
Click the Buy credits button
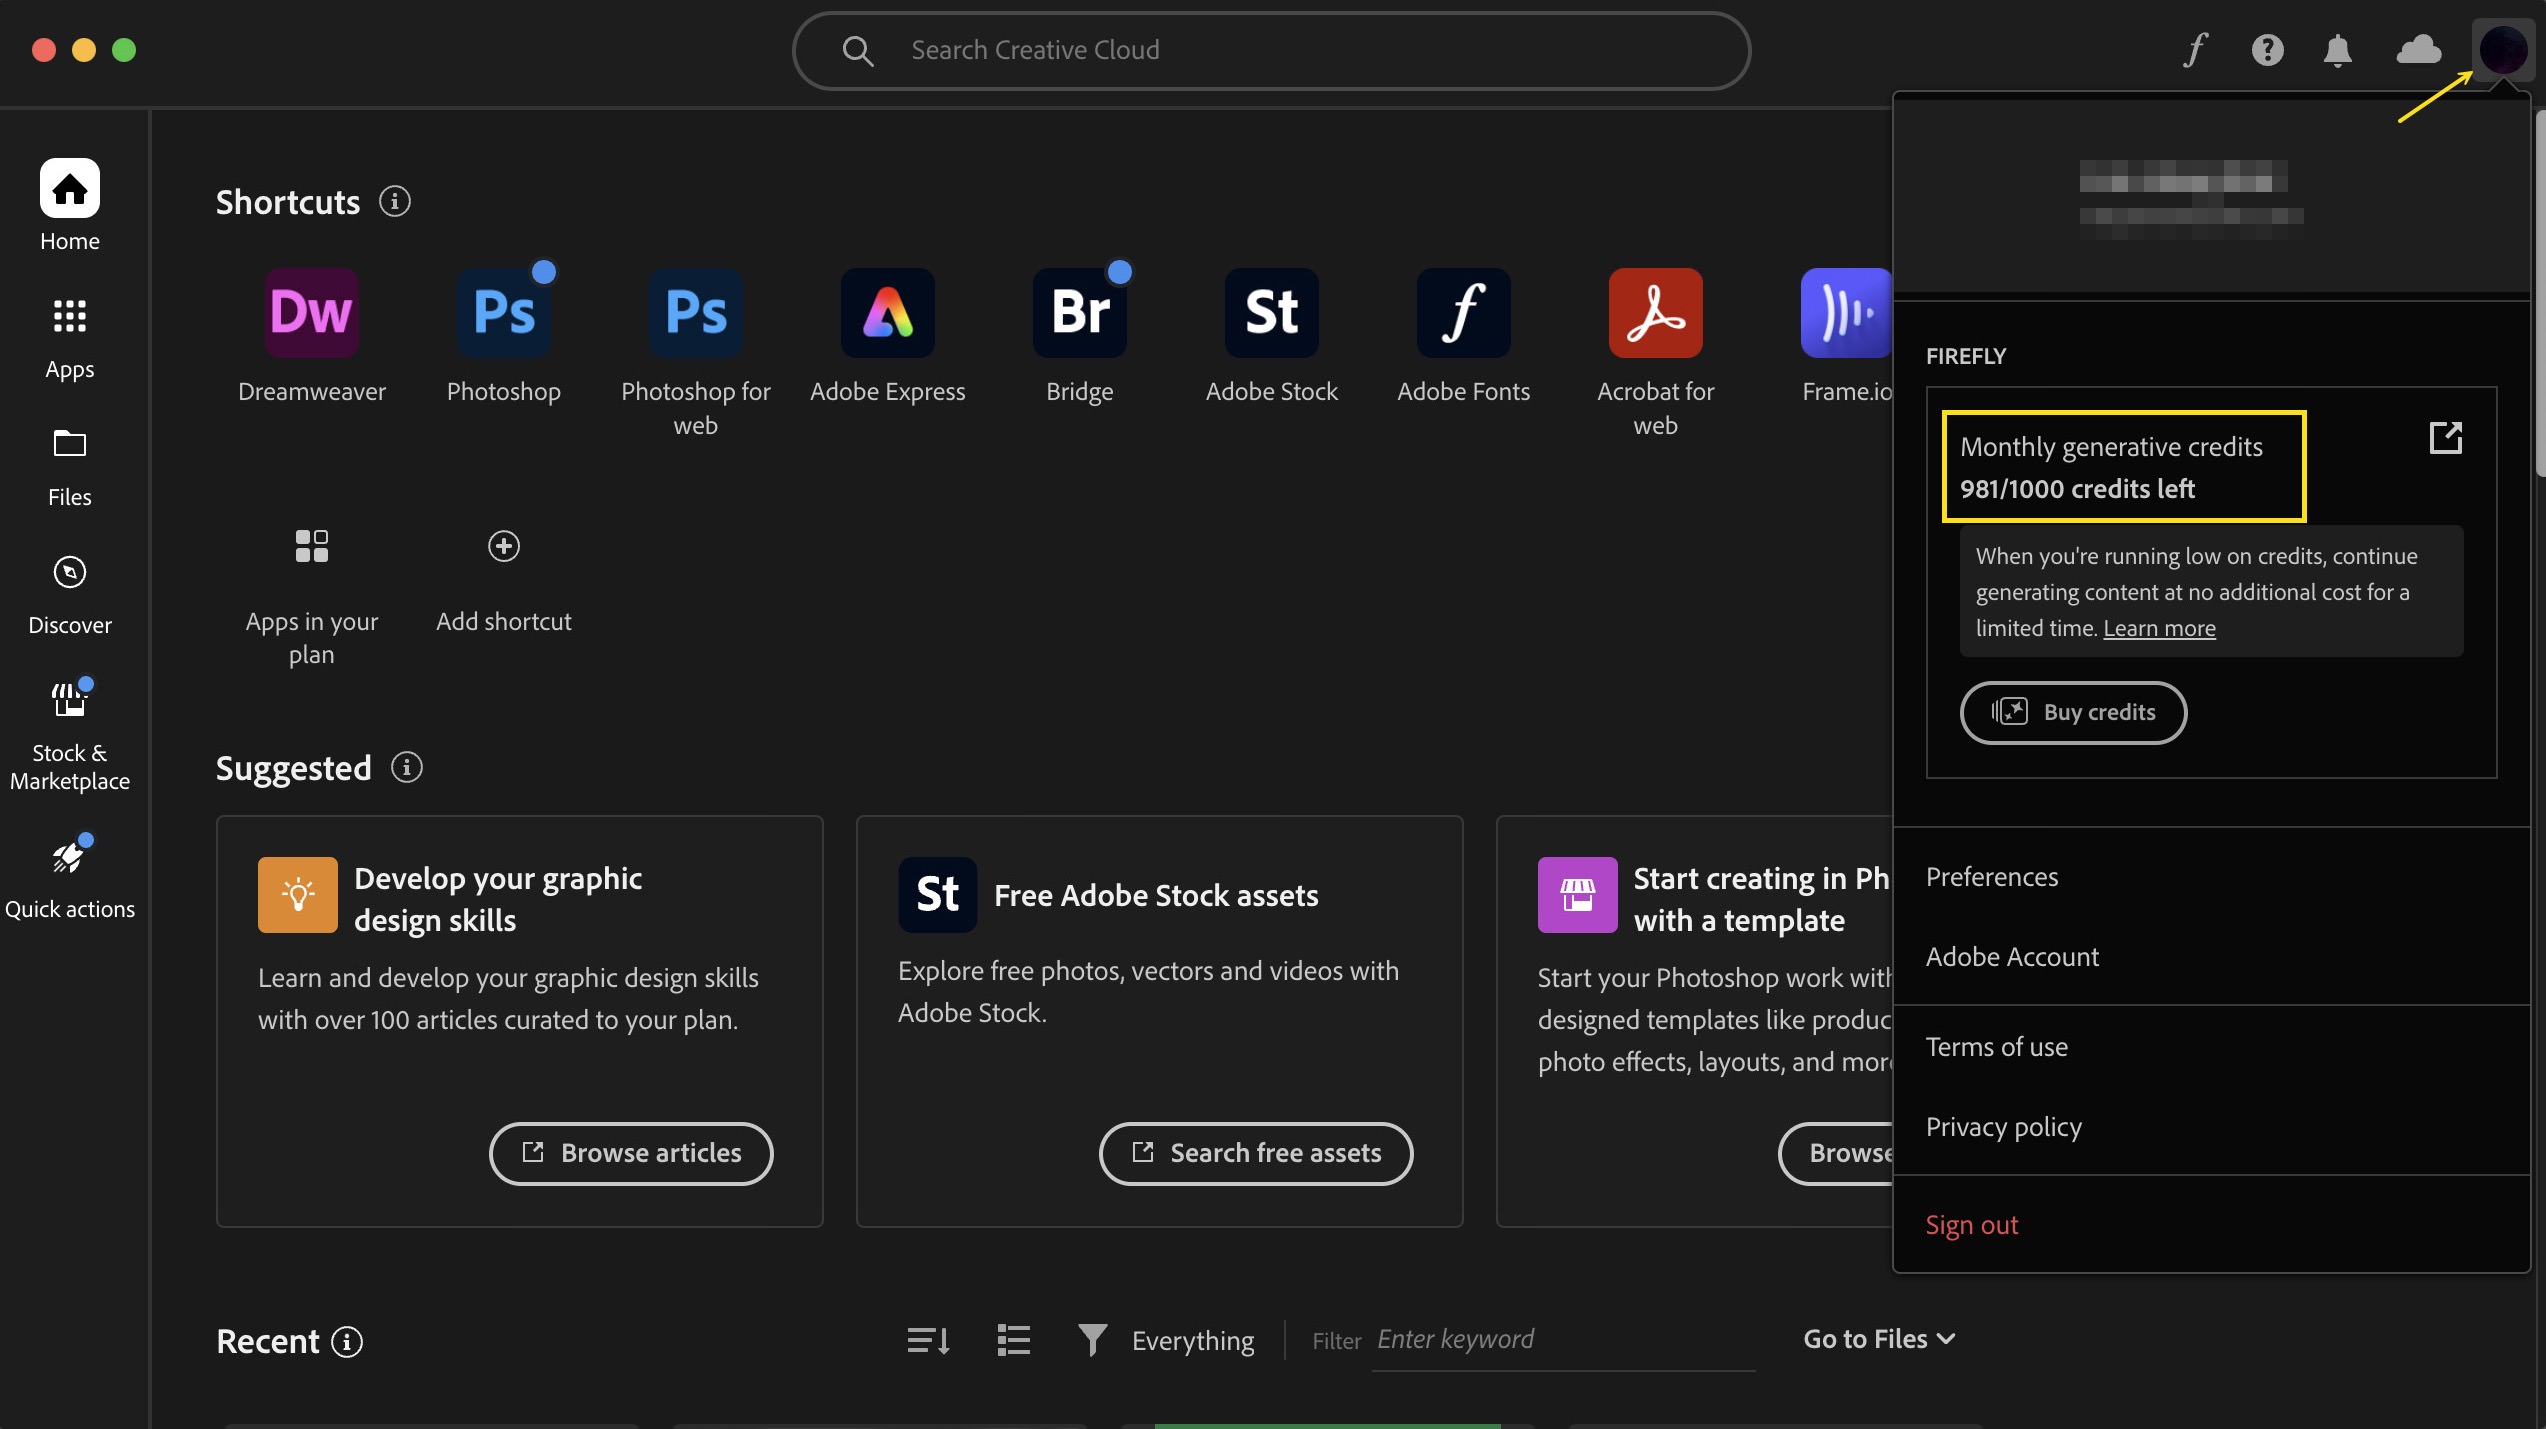tap(2073, 712)
